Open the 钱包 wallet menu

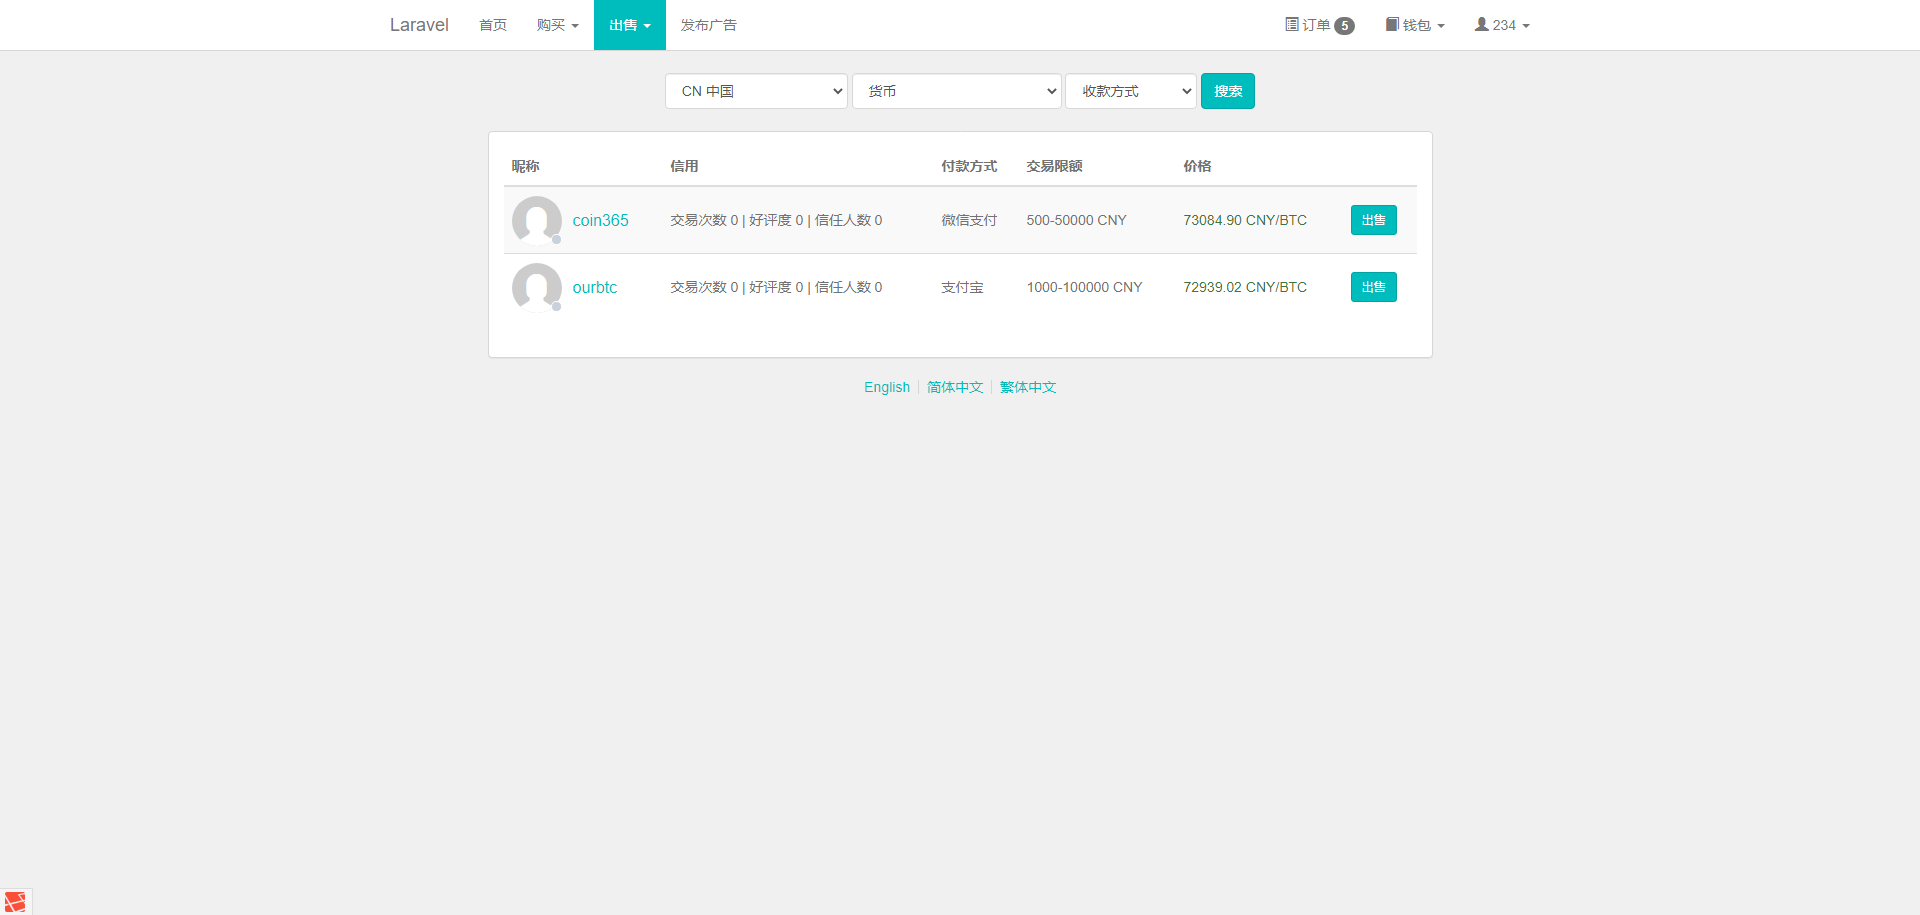click(1415, 25)
